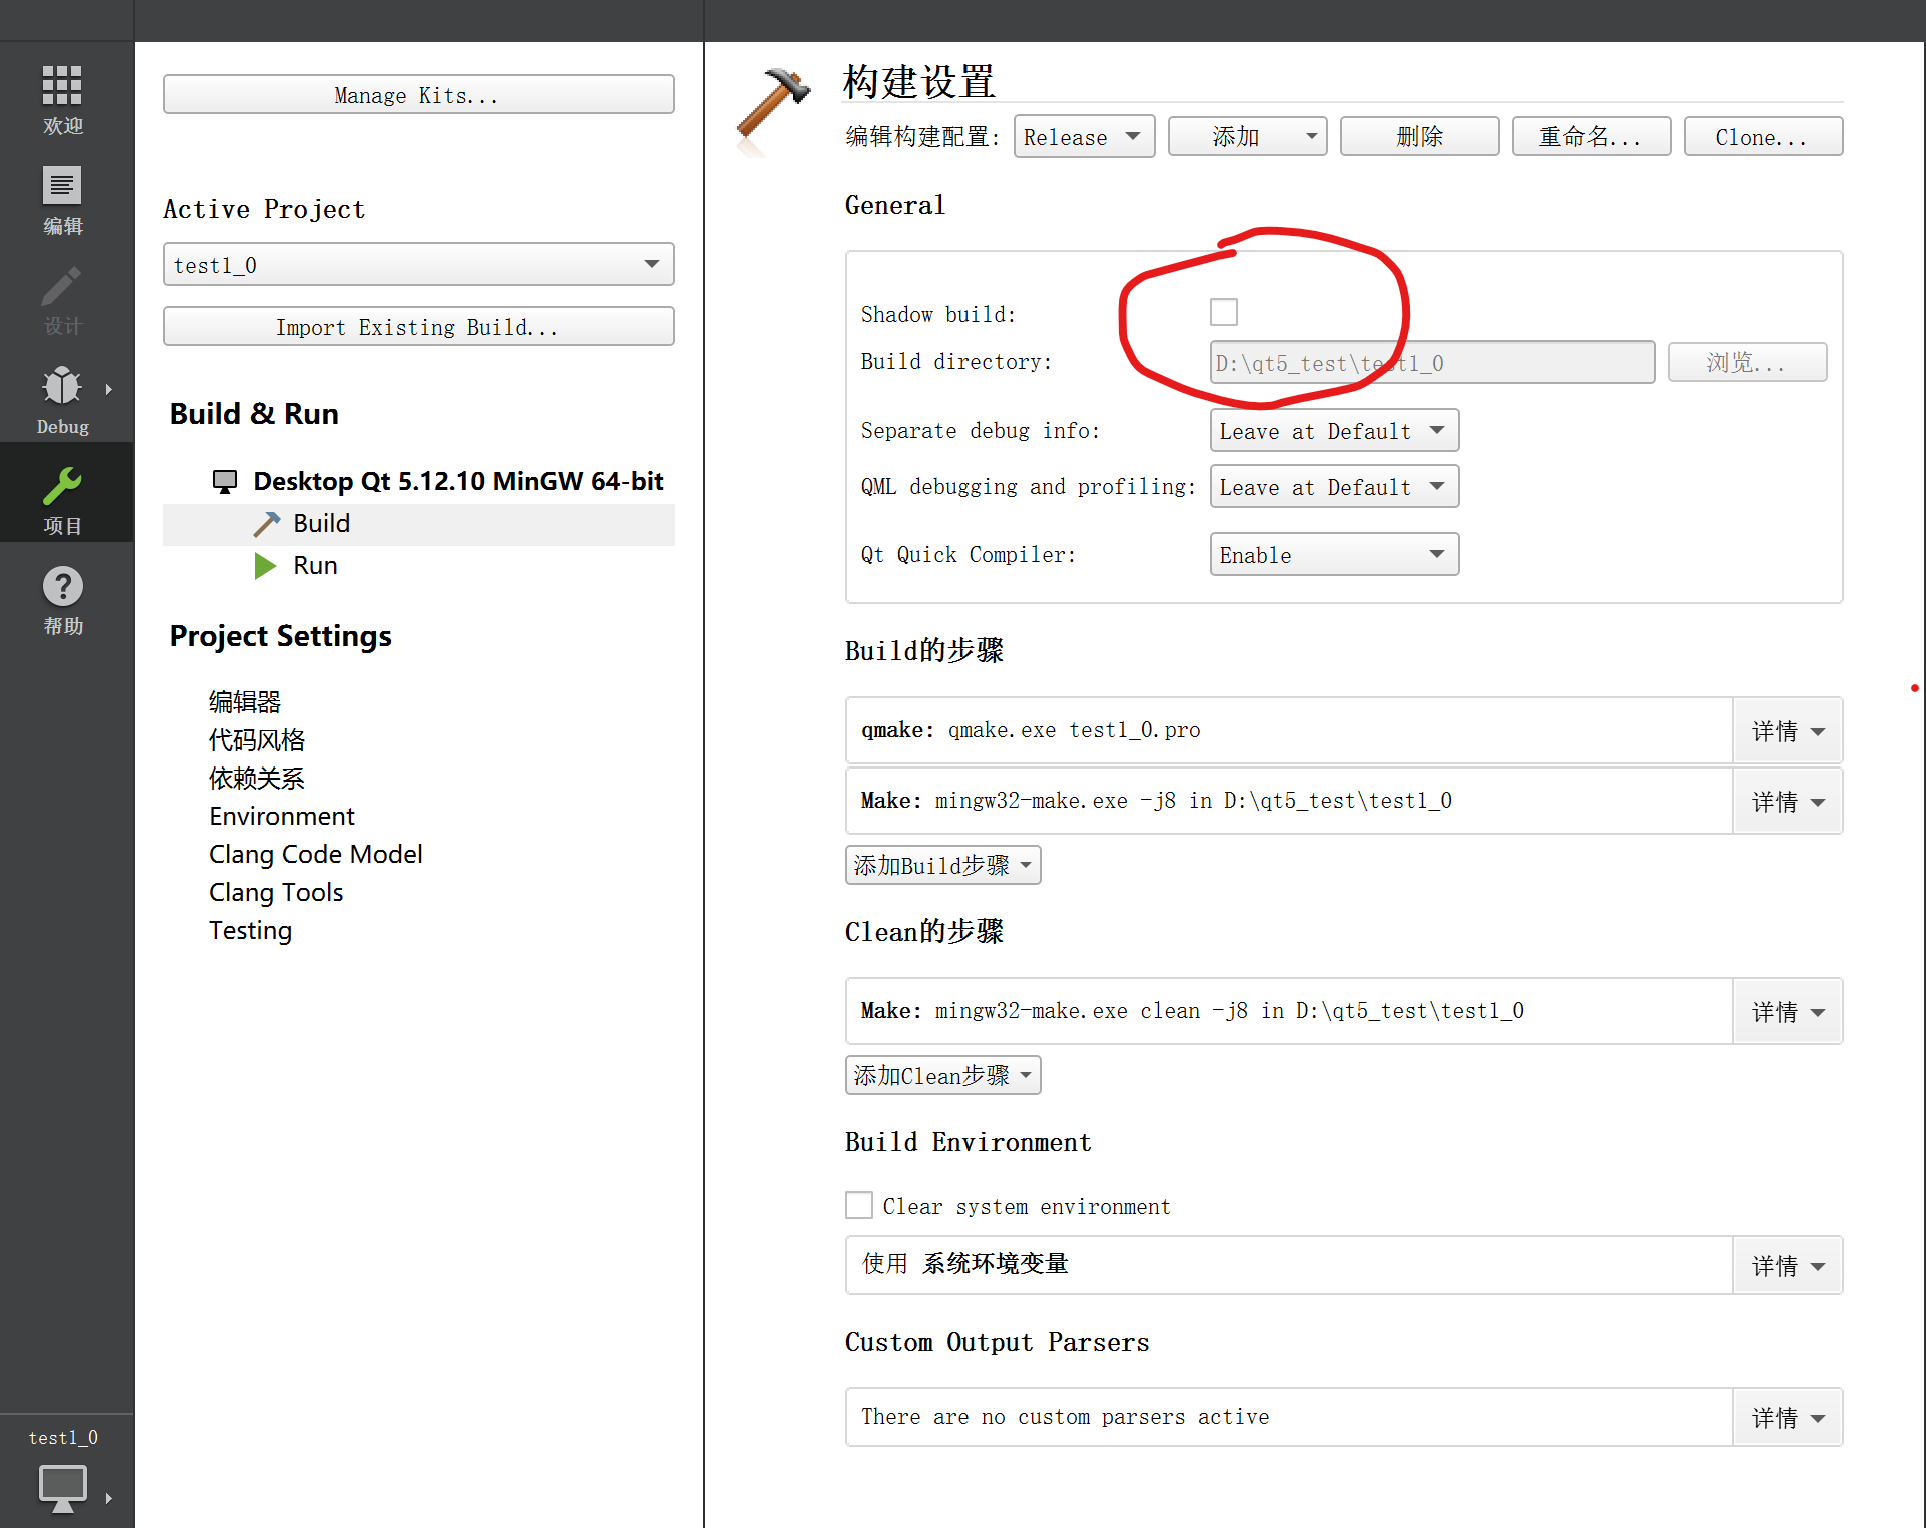Open Separate debug info dropdown

[x=1334, y=431]
